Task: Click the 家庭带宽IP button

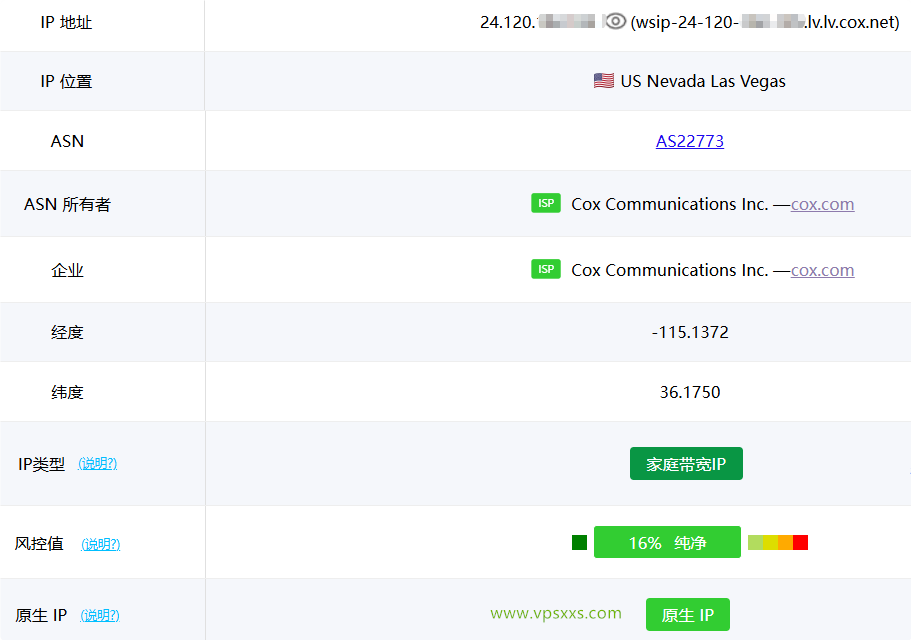Action: point(686,463)
